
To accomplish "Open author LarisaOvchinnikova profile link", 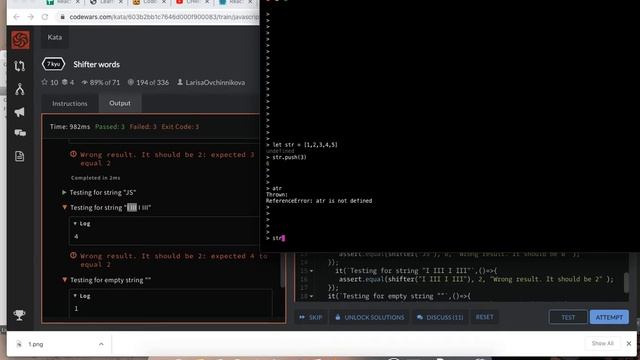I will point(215,82).
